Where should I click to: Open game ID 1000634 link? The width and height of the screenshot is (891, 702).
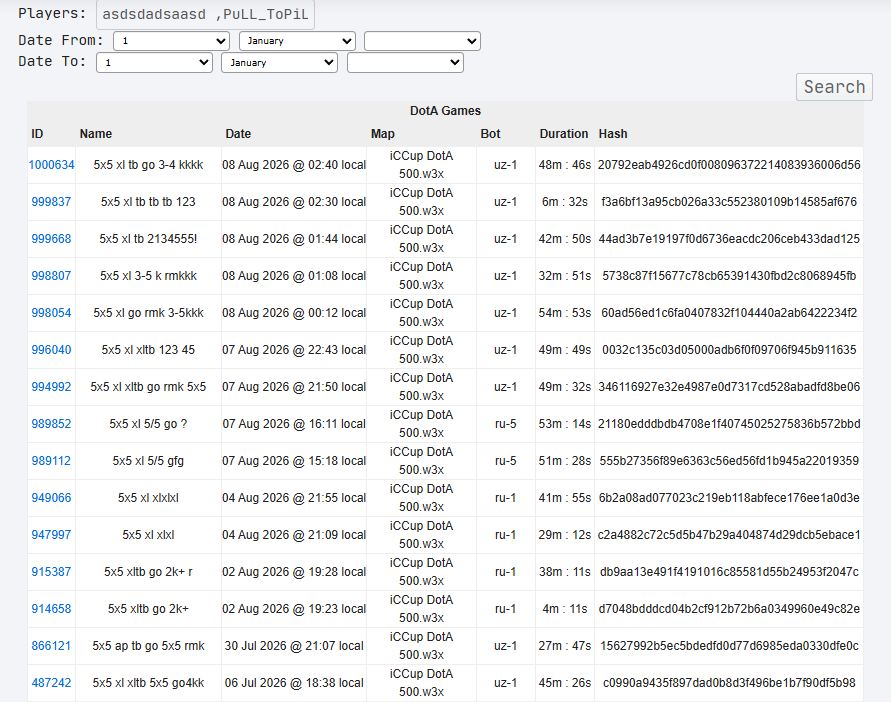point(51,165)
